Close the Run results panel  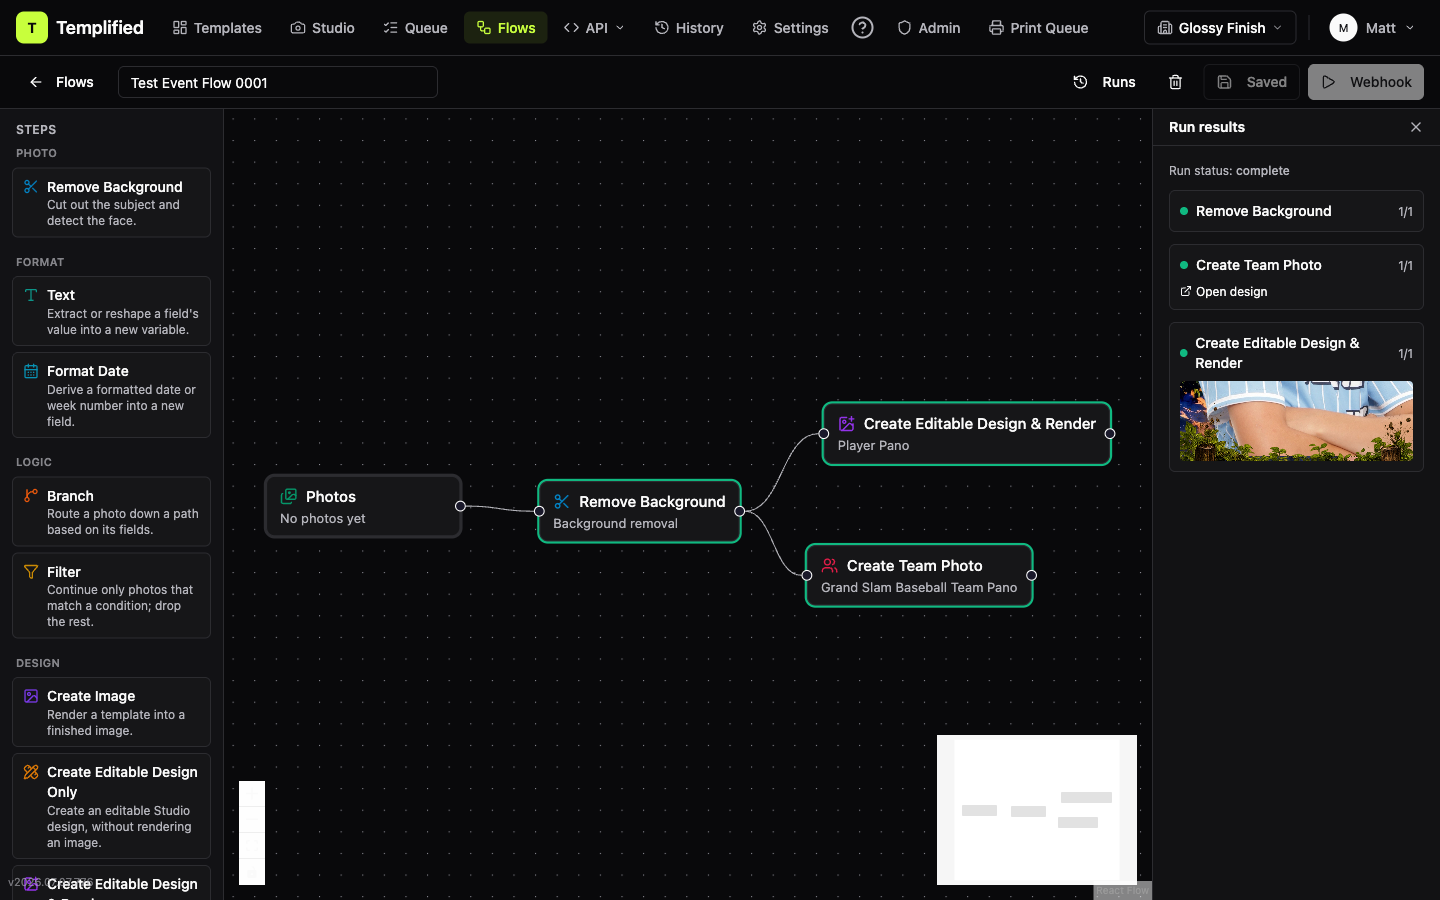click(1416, 127)
